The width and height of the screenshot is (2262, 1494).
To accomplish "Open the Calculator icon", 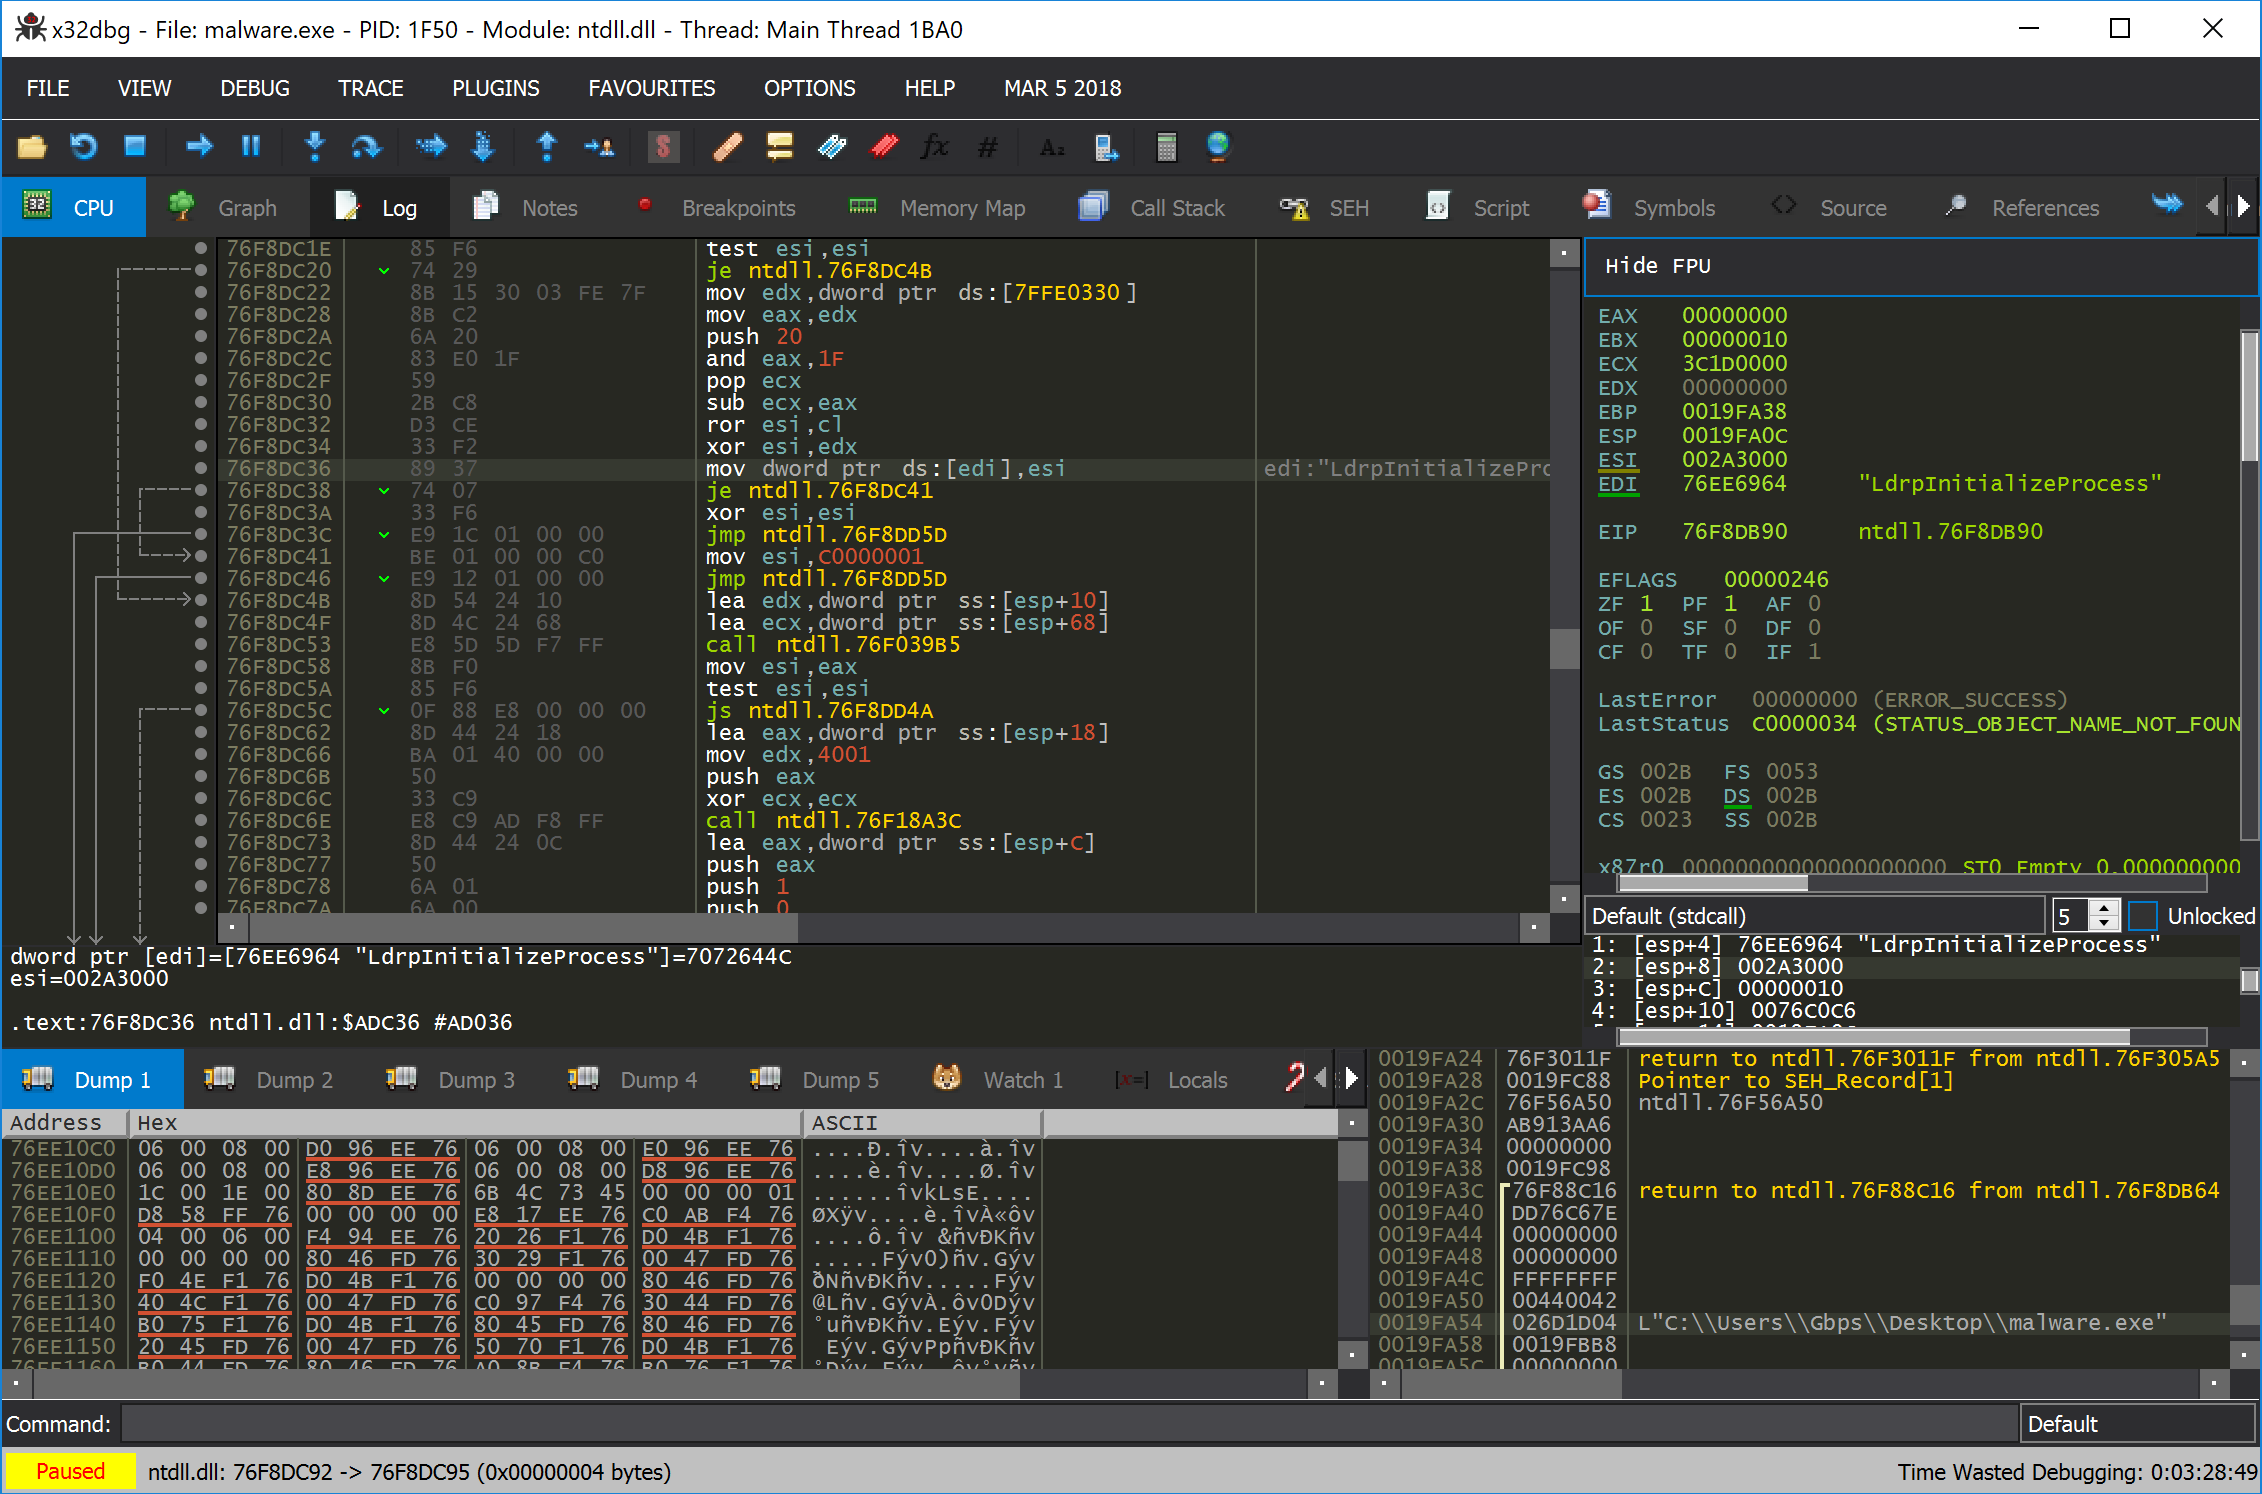I will point(1166,148).
